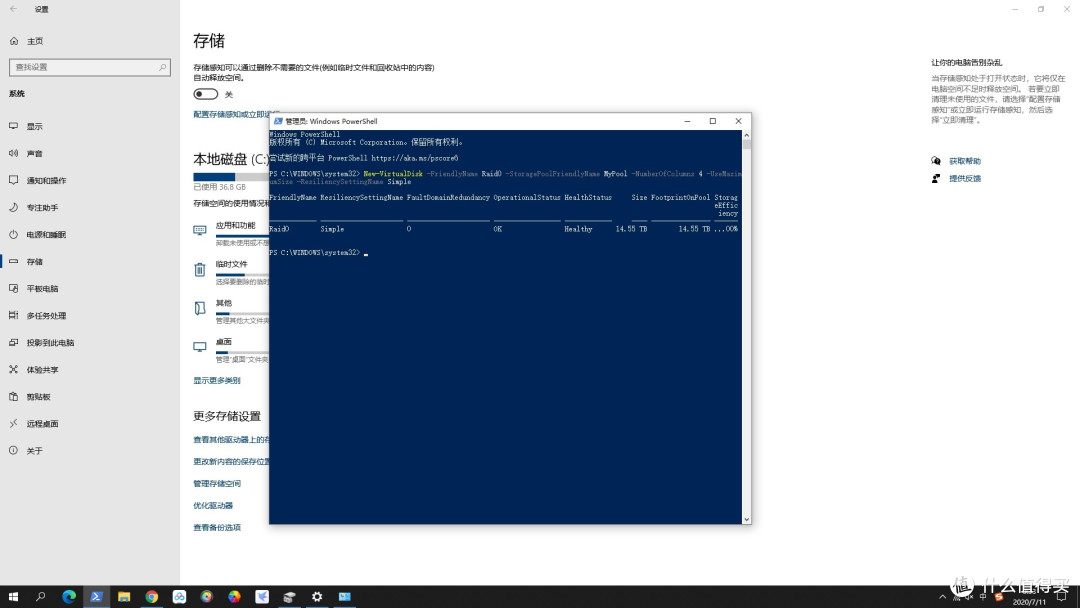Image resolution: width=1080 pixels, height=608 pixels.
Task: Click the 获取帮助 (Get help) icon
Action: (934, 161)
